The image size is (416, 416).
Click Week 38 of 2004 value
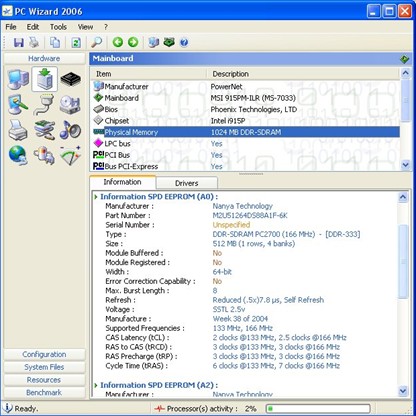(x=240, y=319)
